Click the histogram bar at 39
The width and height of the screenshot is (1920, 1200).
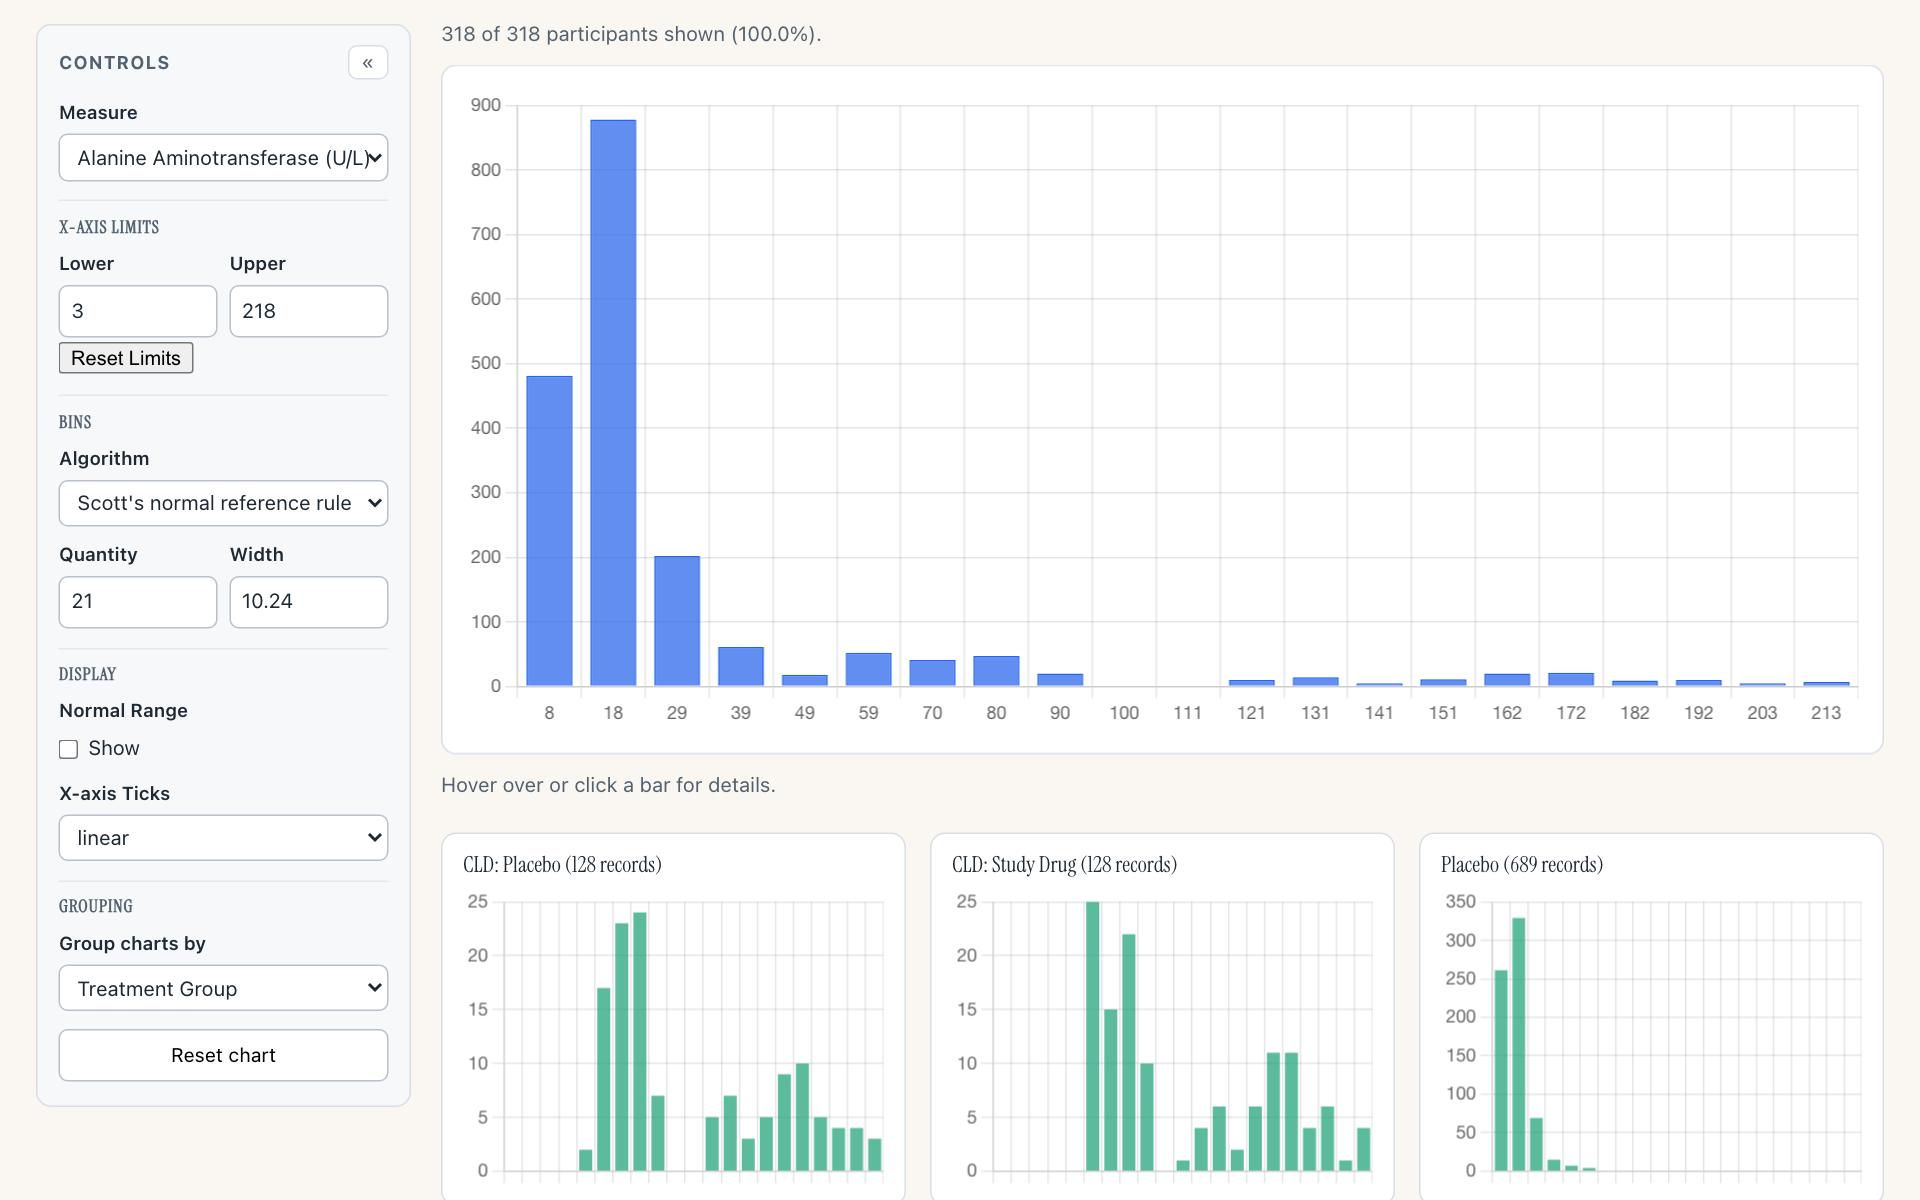click(741, 666)
